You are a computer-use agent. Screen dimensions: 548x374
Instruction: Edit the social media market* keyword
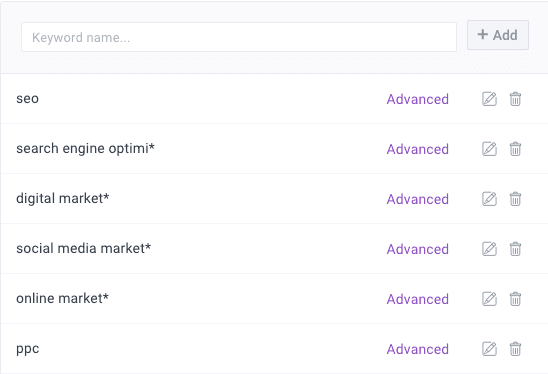click(489, 249)
